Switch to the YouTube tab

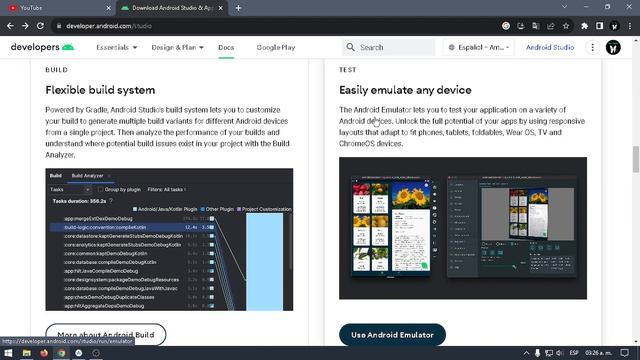pos(58,8)
